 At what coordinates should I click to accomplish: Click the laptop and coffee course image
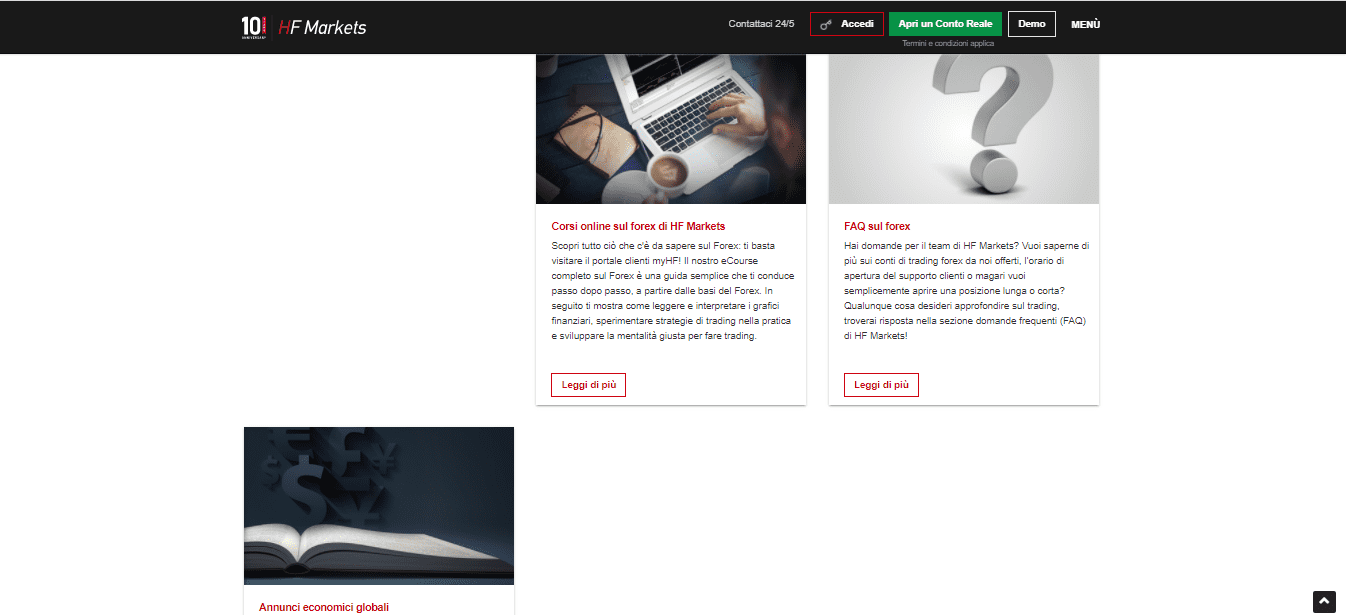tap(671, 129)
